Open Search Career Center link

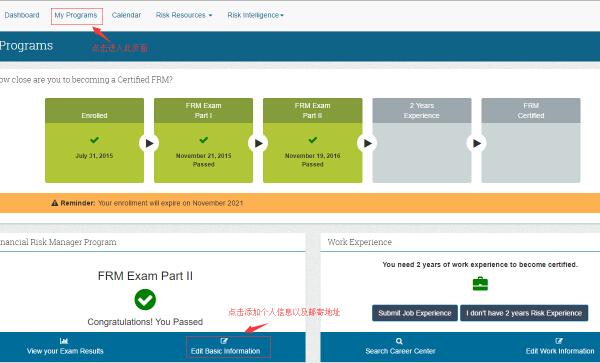tap(400, 351)
